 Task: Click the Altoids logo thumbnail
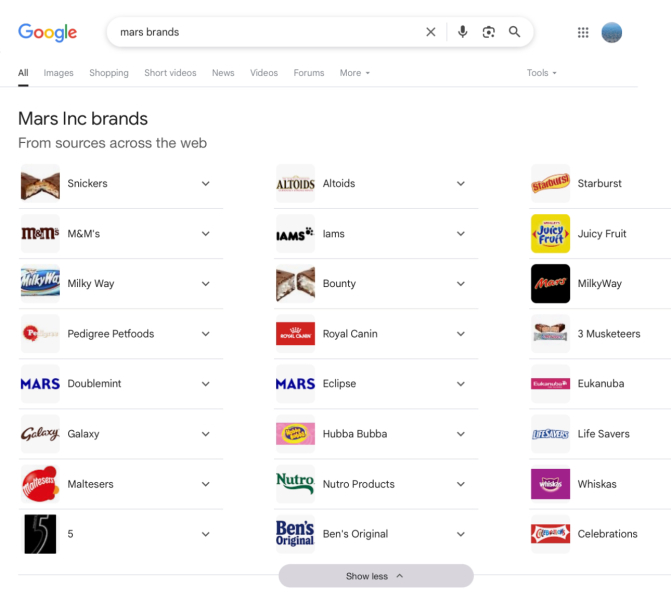click(x=295, y=184)
